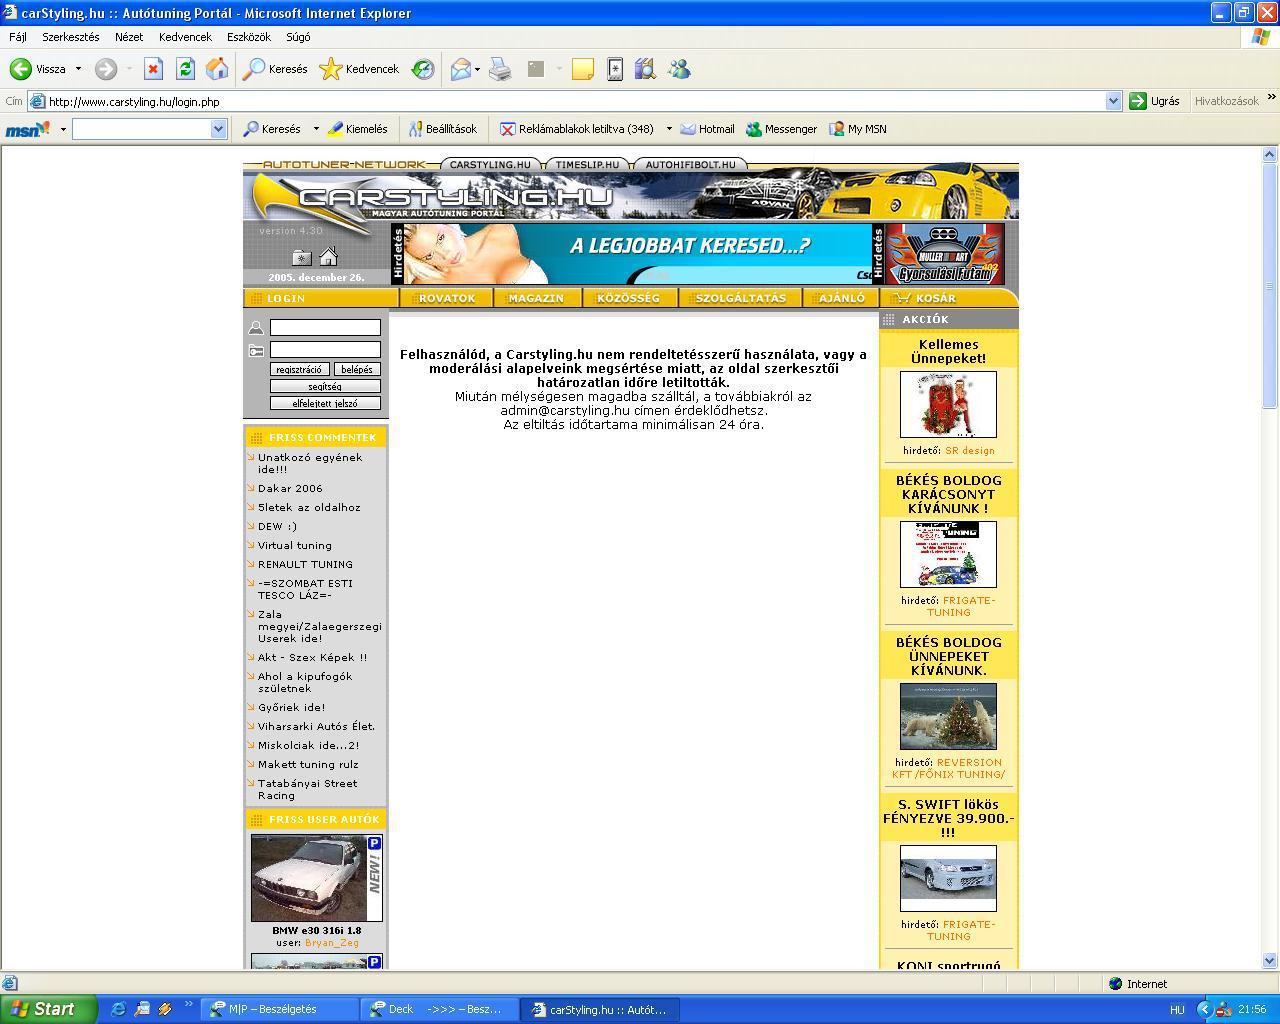Open Beállítások settings in MSN toolbar
This screenshot has width=1280, height=1024.
point(443,129)
